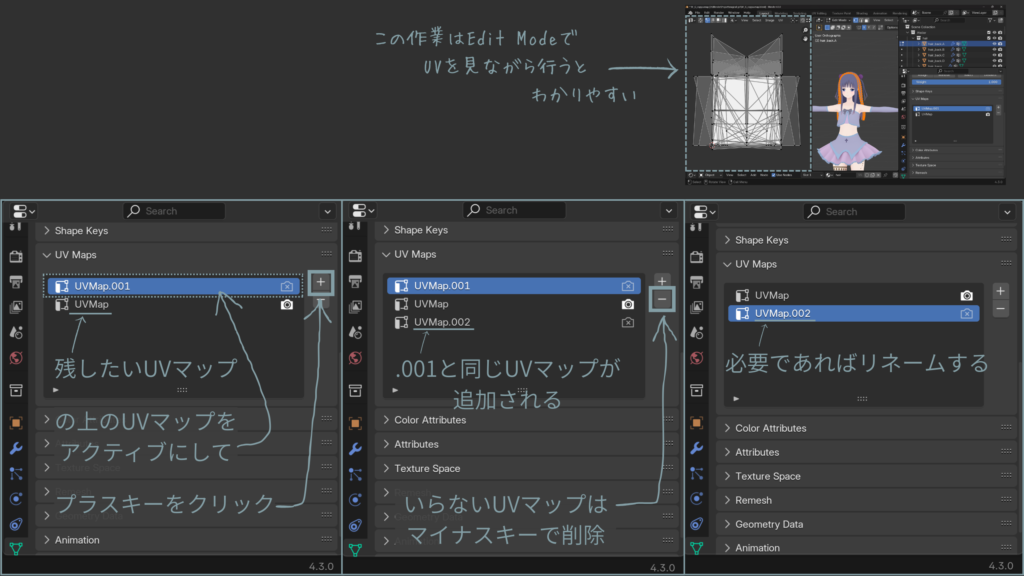Open Output properties printer icon in middle panel
Image resolution: width=1024 pixels, height=576 pixels.
tap(355, 281)
